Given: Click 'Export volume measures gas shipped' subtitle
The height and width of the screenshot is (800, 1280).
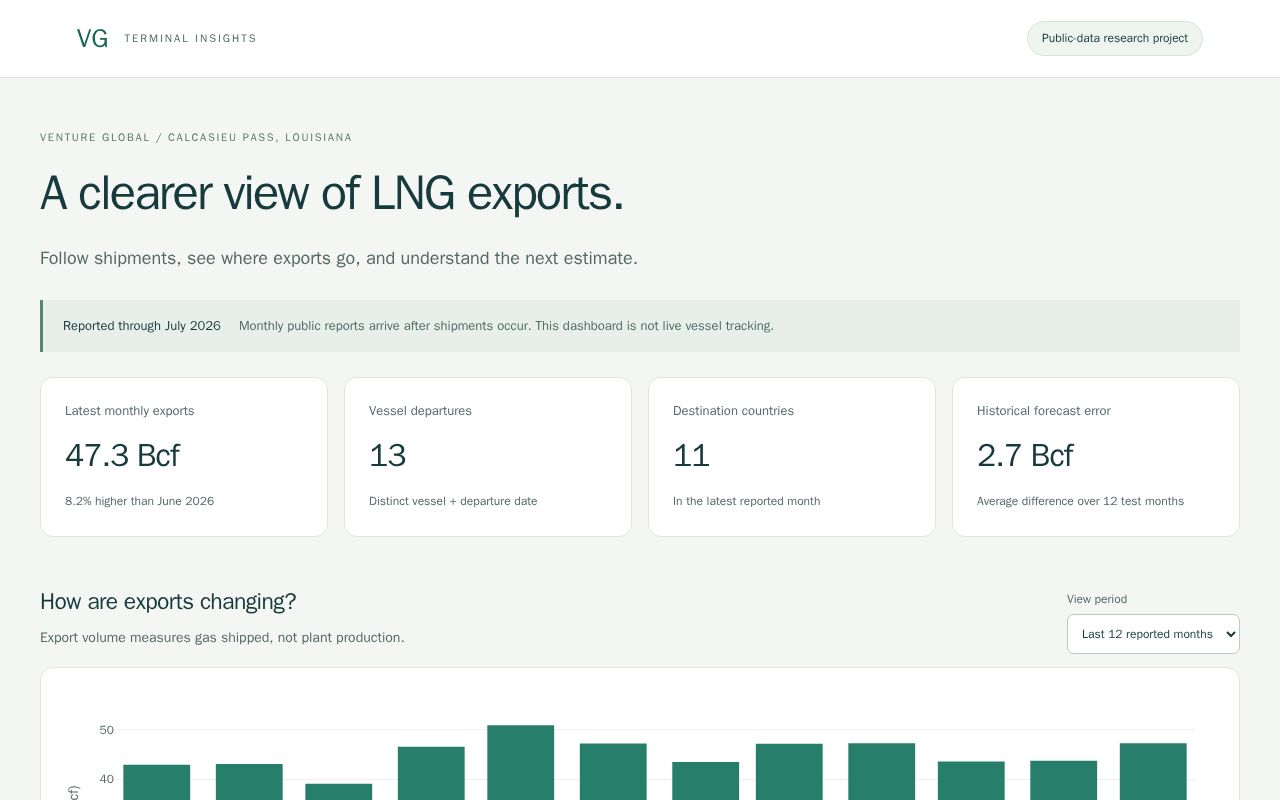Looking at the screenshot, I should [x=222, y=638].
